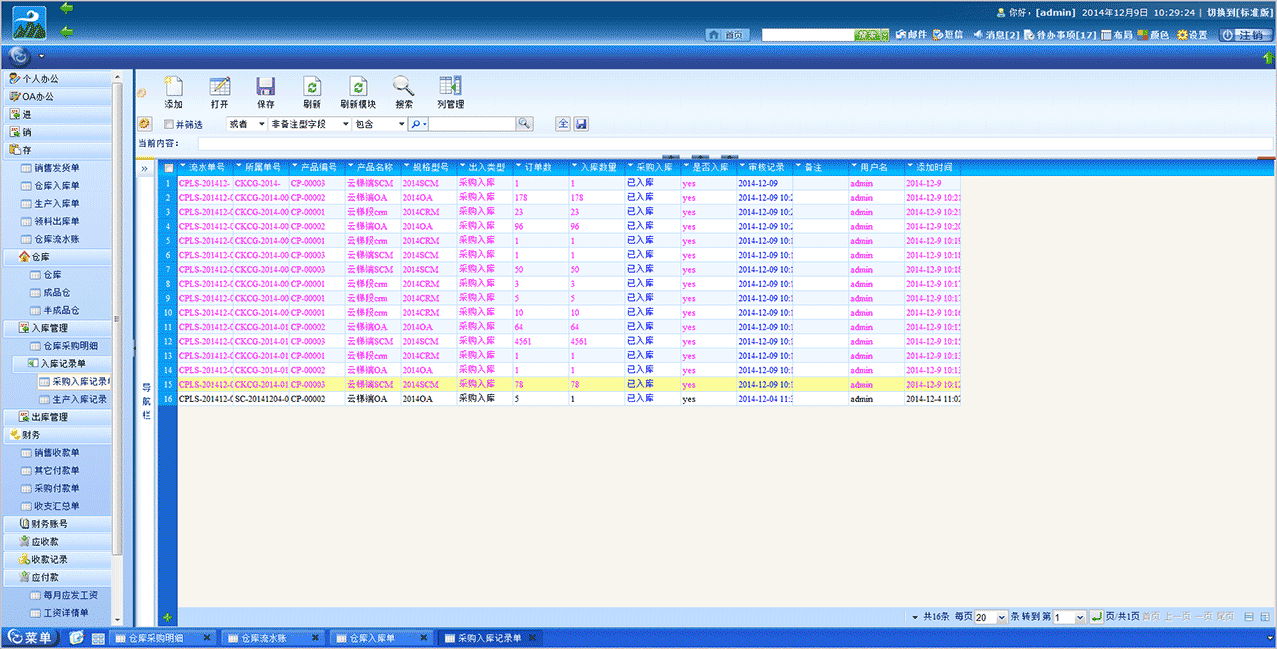
Task: Click the 菜单 start menu button
Action: click(x=31, y=638)
